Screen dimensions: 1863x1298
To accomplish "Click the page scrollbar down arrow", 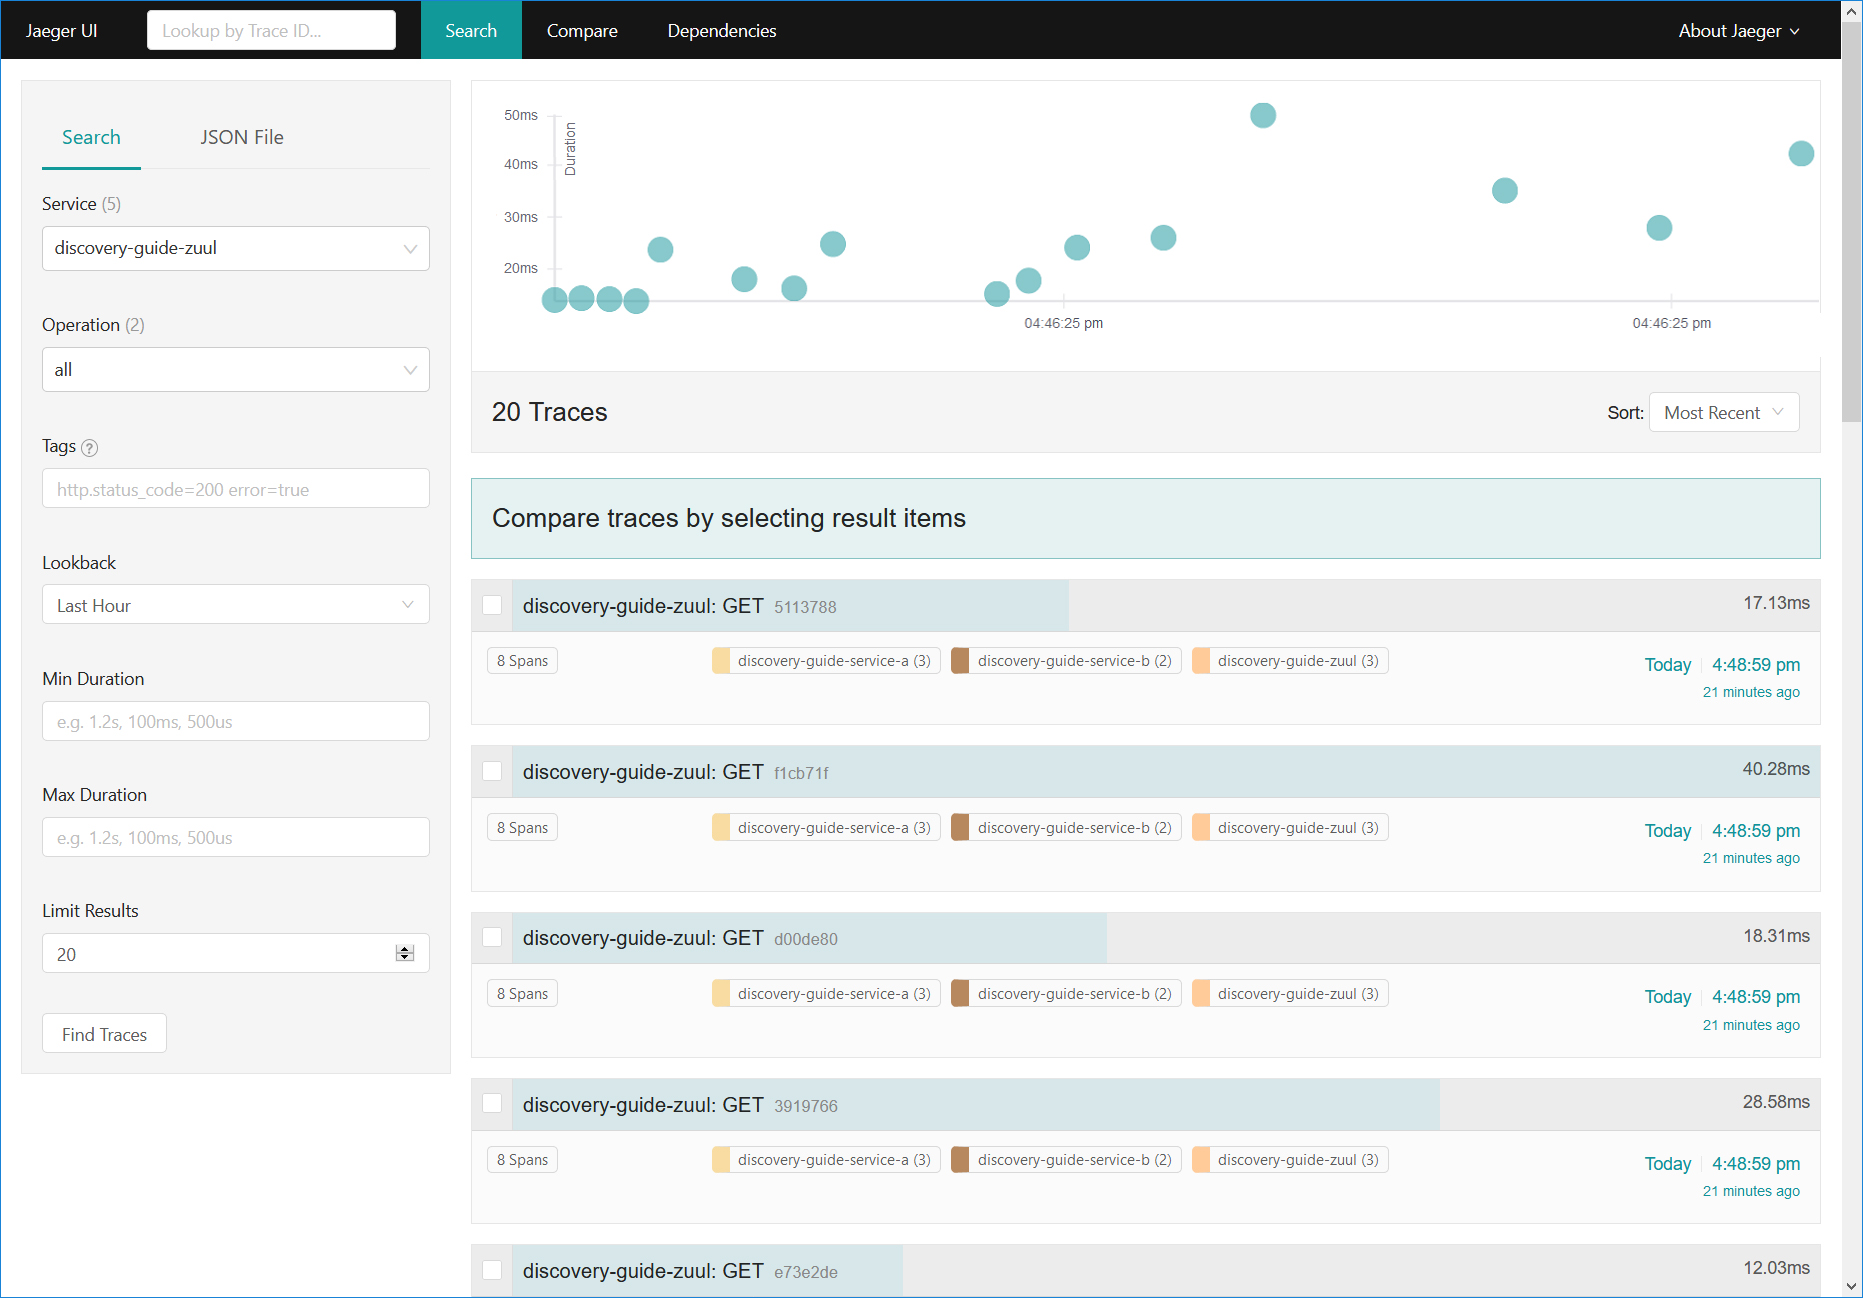I will (1852, 1286).
